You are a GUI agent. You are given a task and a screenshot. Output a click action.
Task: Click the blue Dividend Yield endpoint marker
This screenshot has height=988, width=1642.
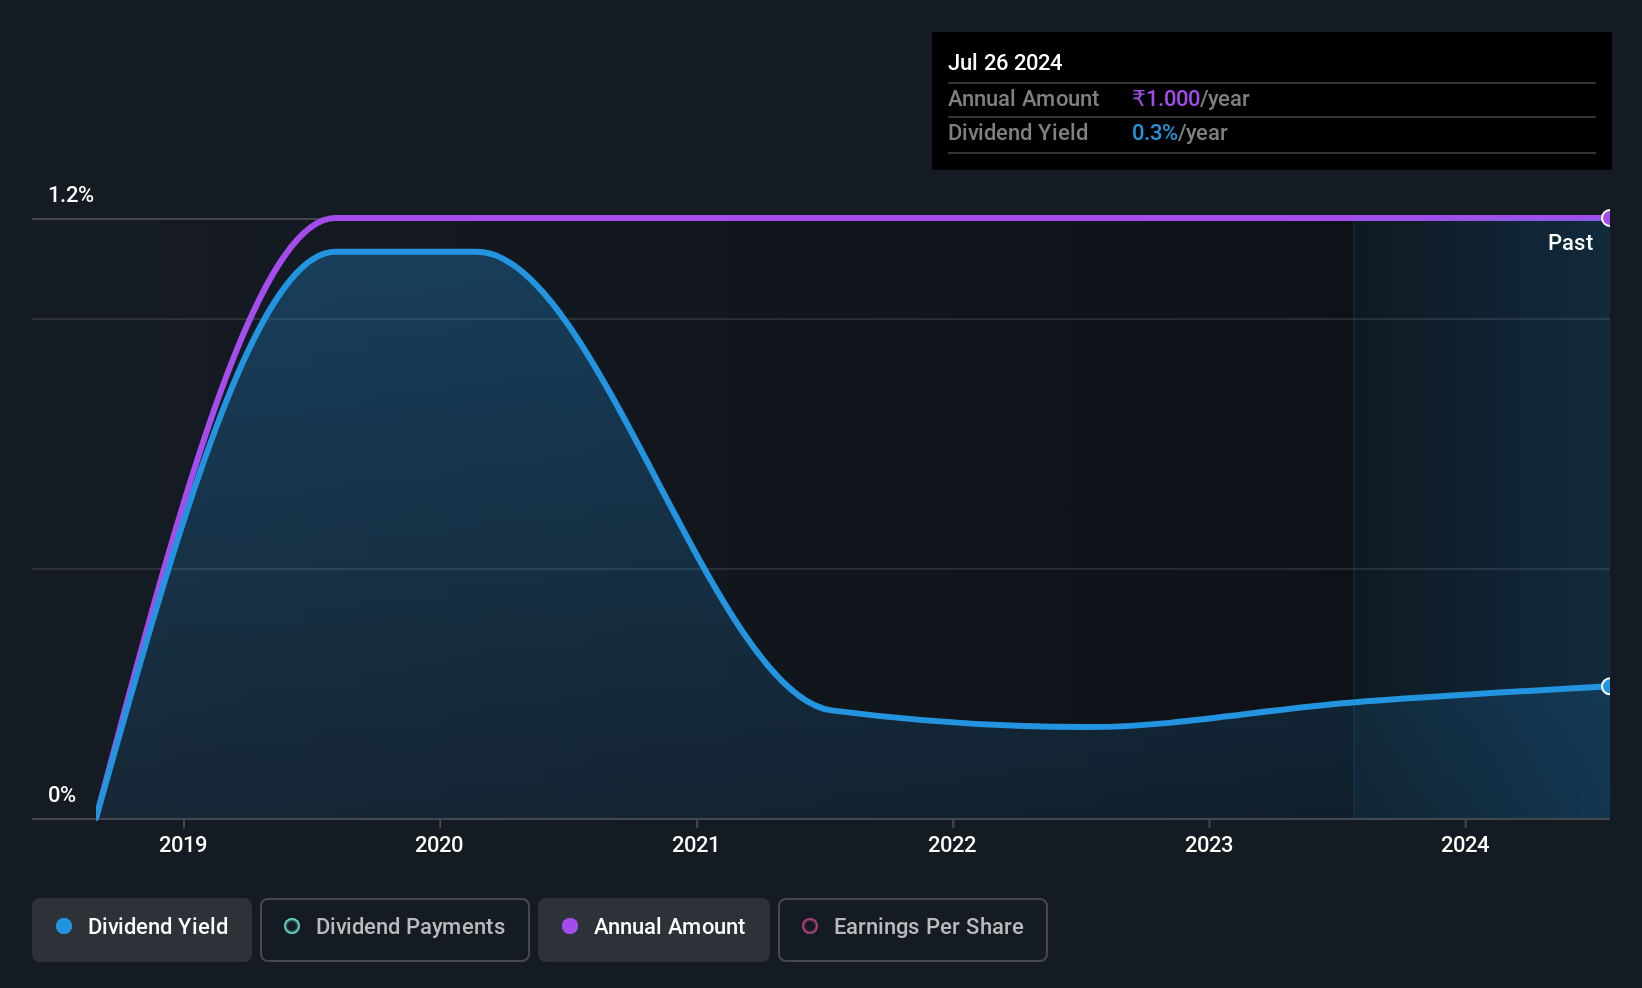[x=1607, y=686]
